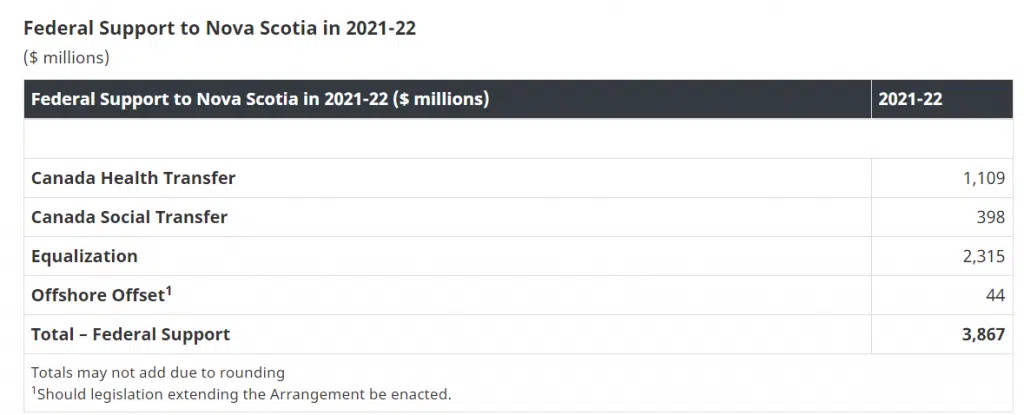Select the Canada Social Transfer row label

point(129,217)
